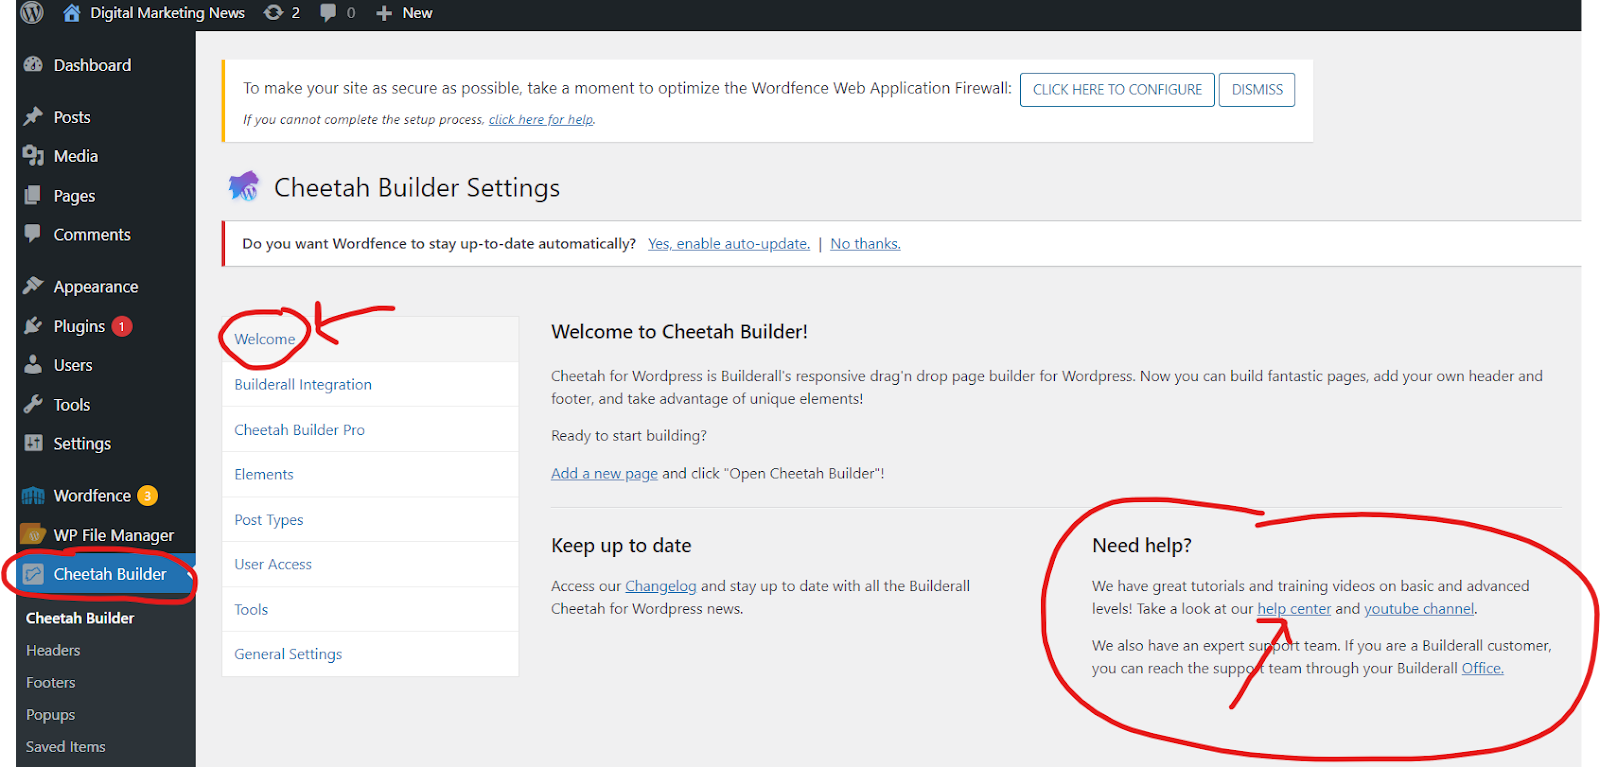Open the Post Types tab

click(370, 519)
